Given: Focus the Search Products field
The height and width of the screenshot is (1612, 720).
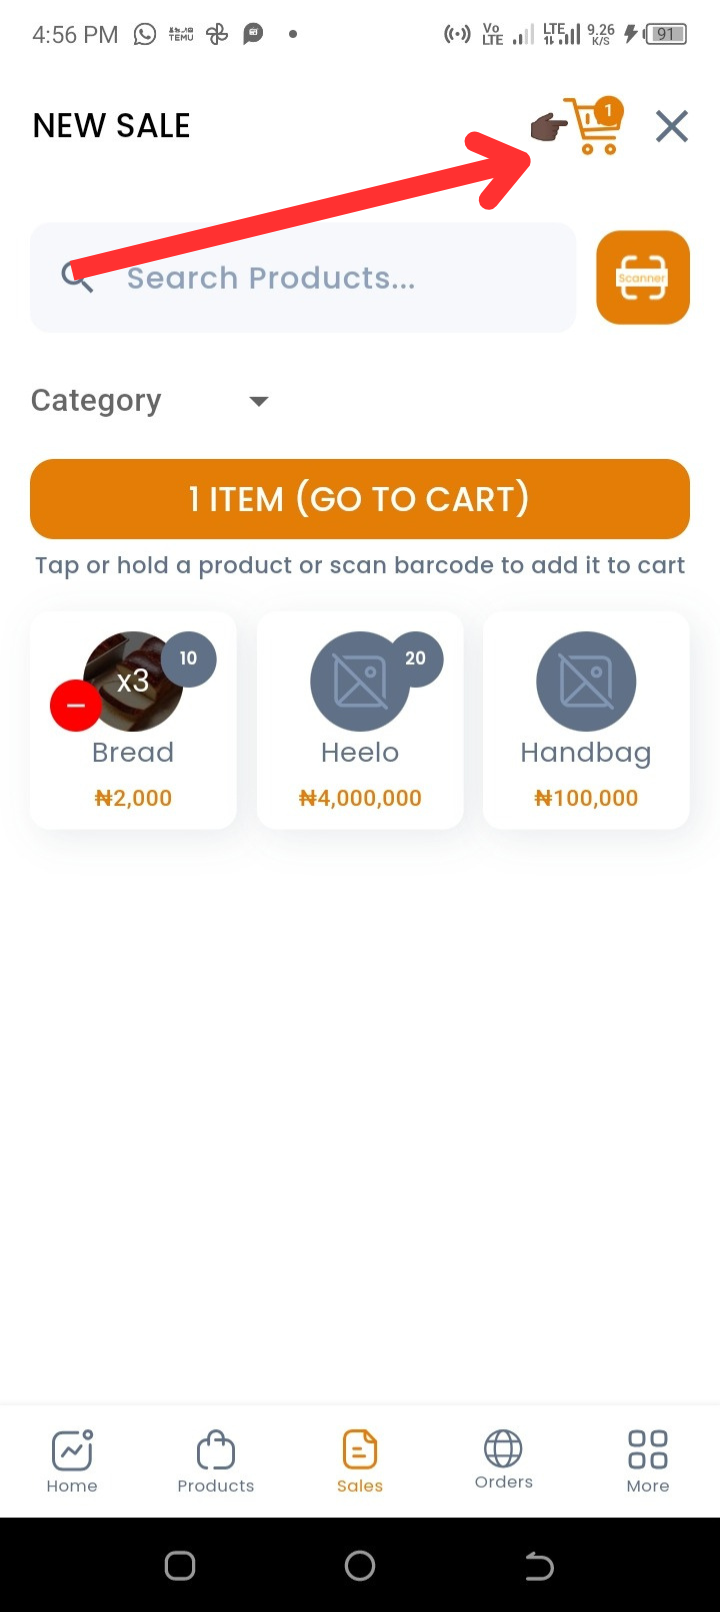Looking at the screenshot, I should pos(320,278).
